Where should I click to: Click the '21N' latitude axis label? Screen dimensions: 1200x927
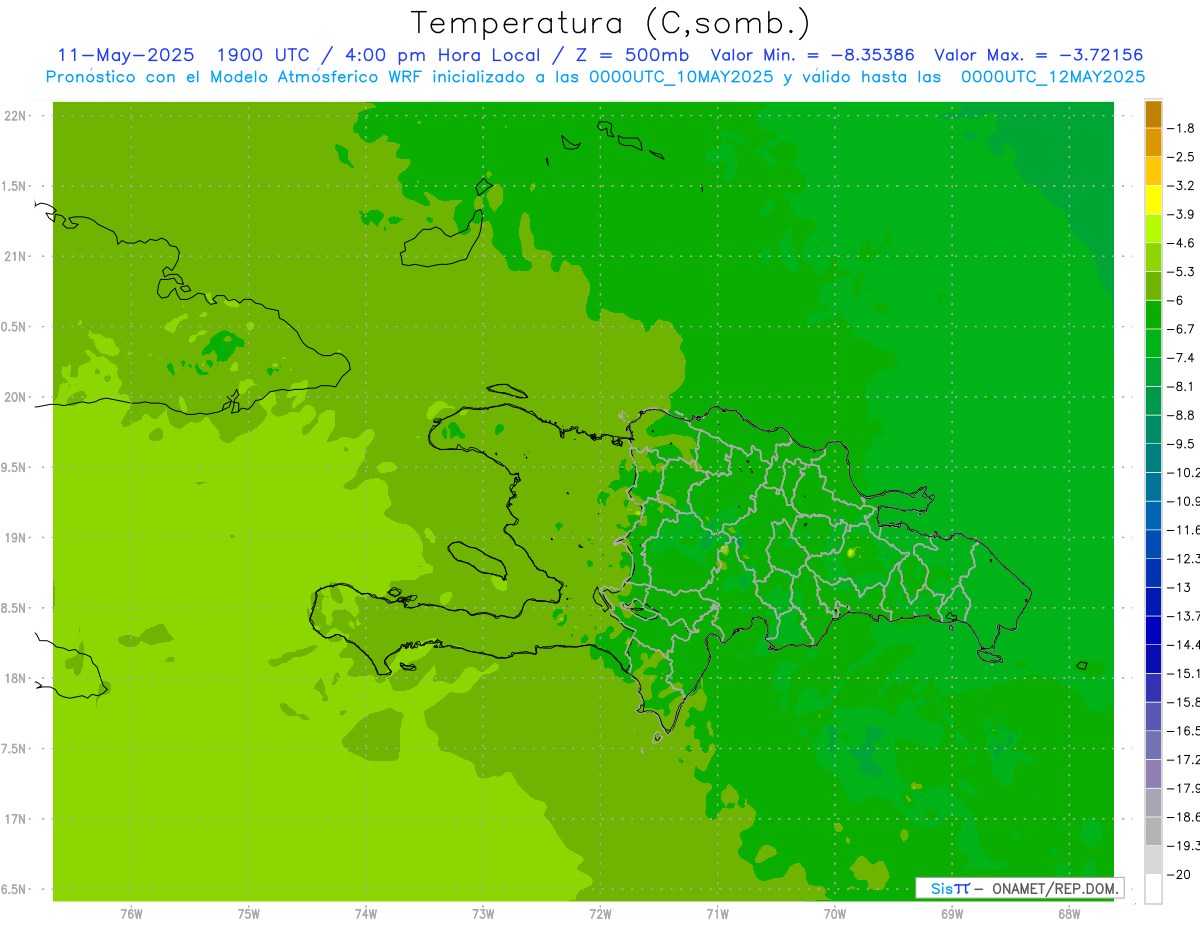click(x=15, y=256)
